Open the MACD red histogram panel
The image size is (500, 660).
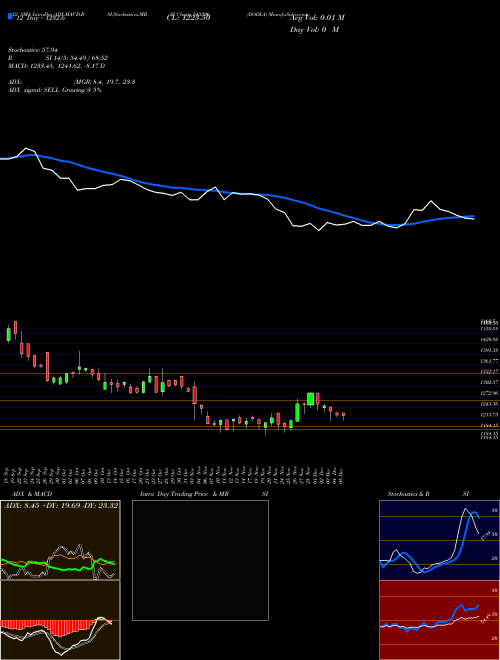(x=60, y=620)
